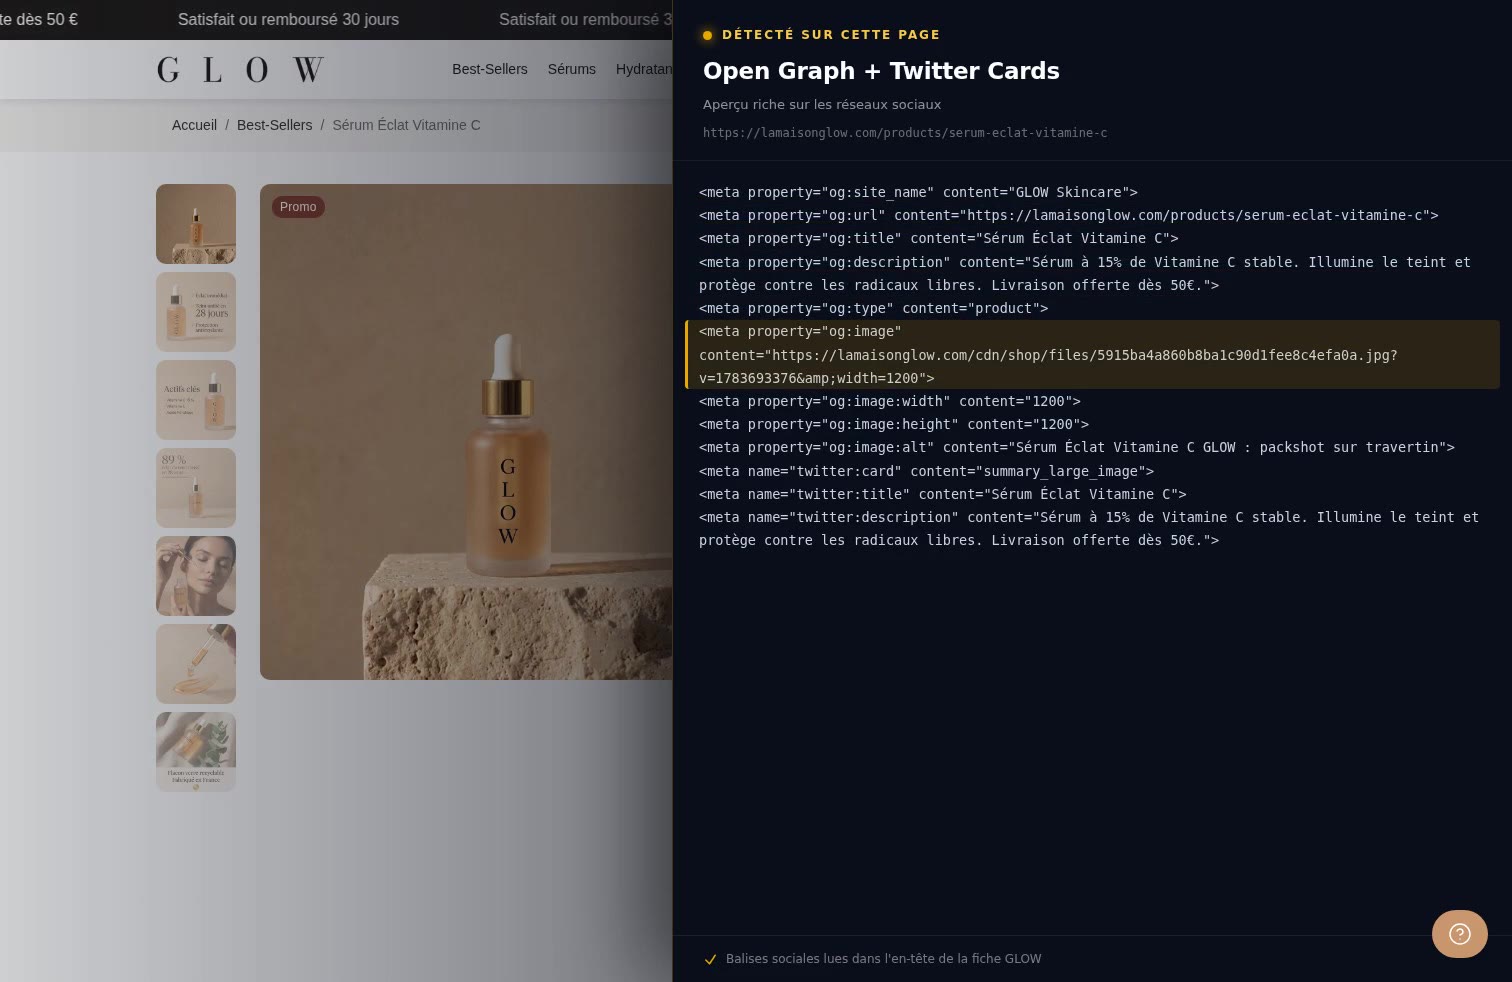
Task: Click the og:description meta tag line
Action: click(x=1085, y=273)
